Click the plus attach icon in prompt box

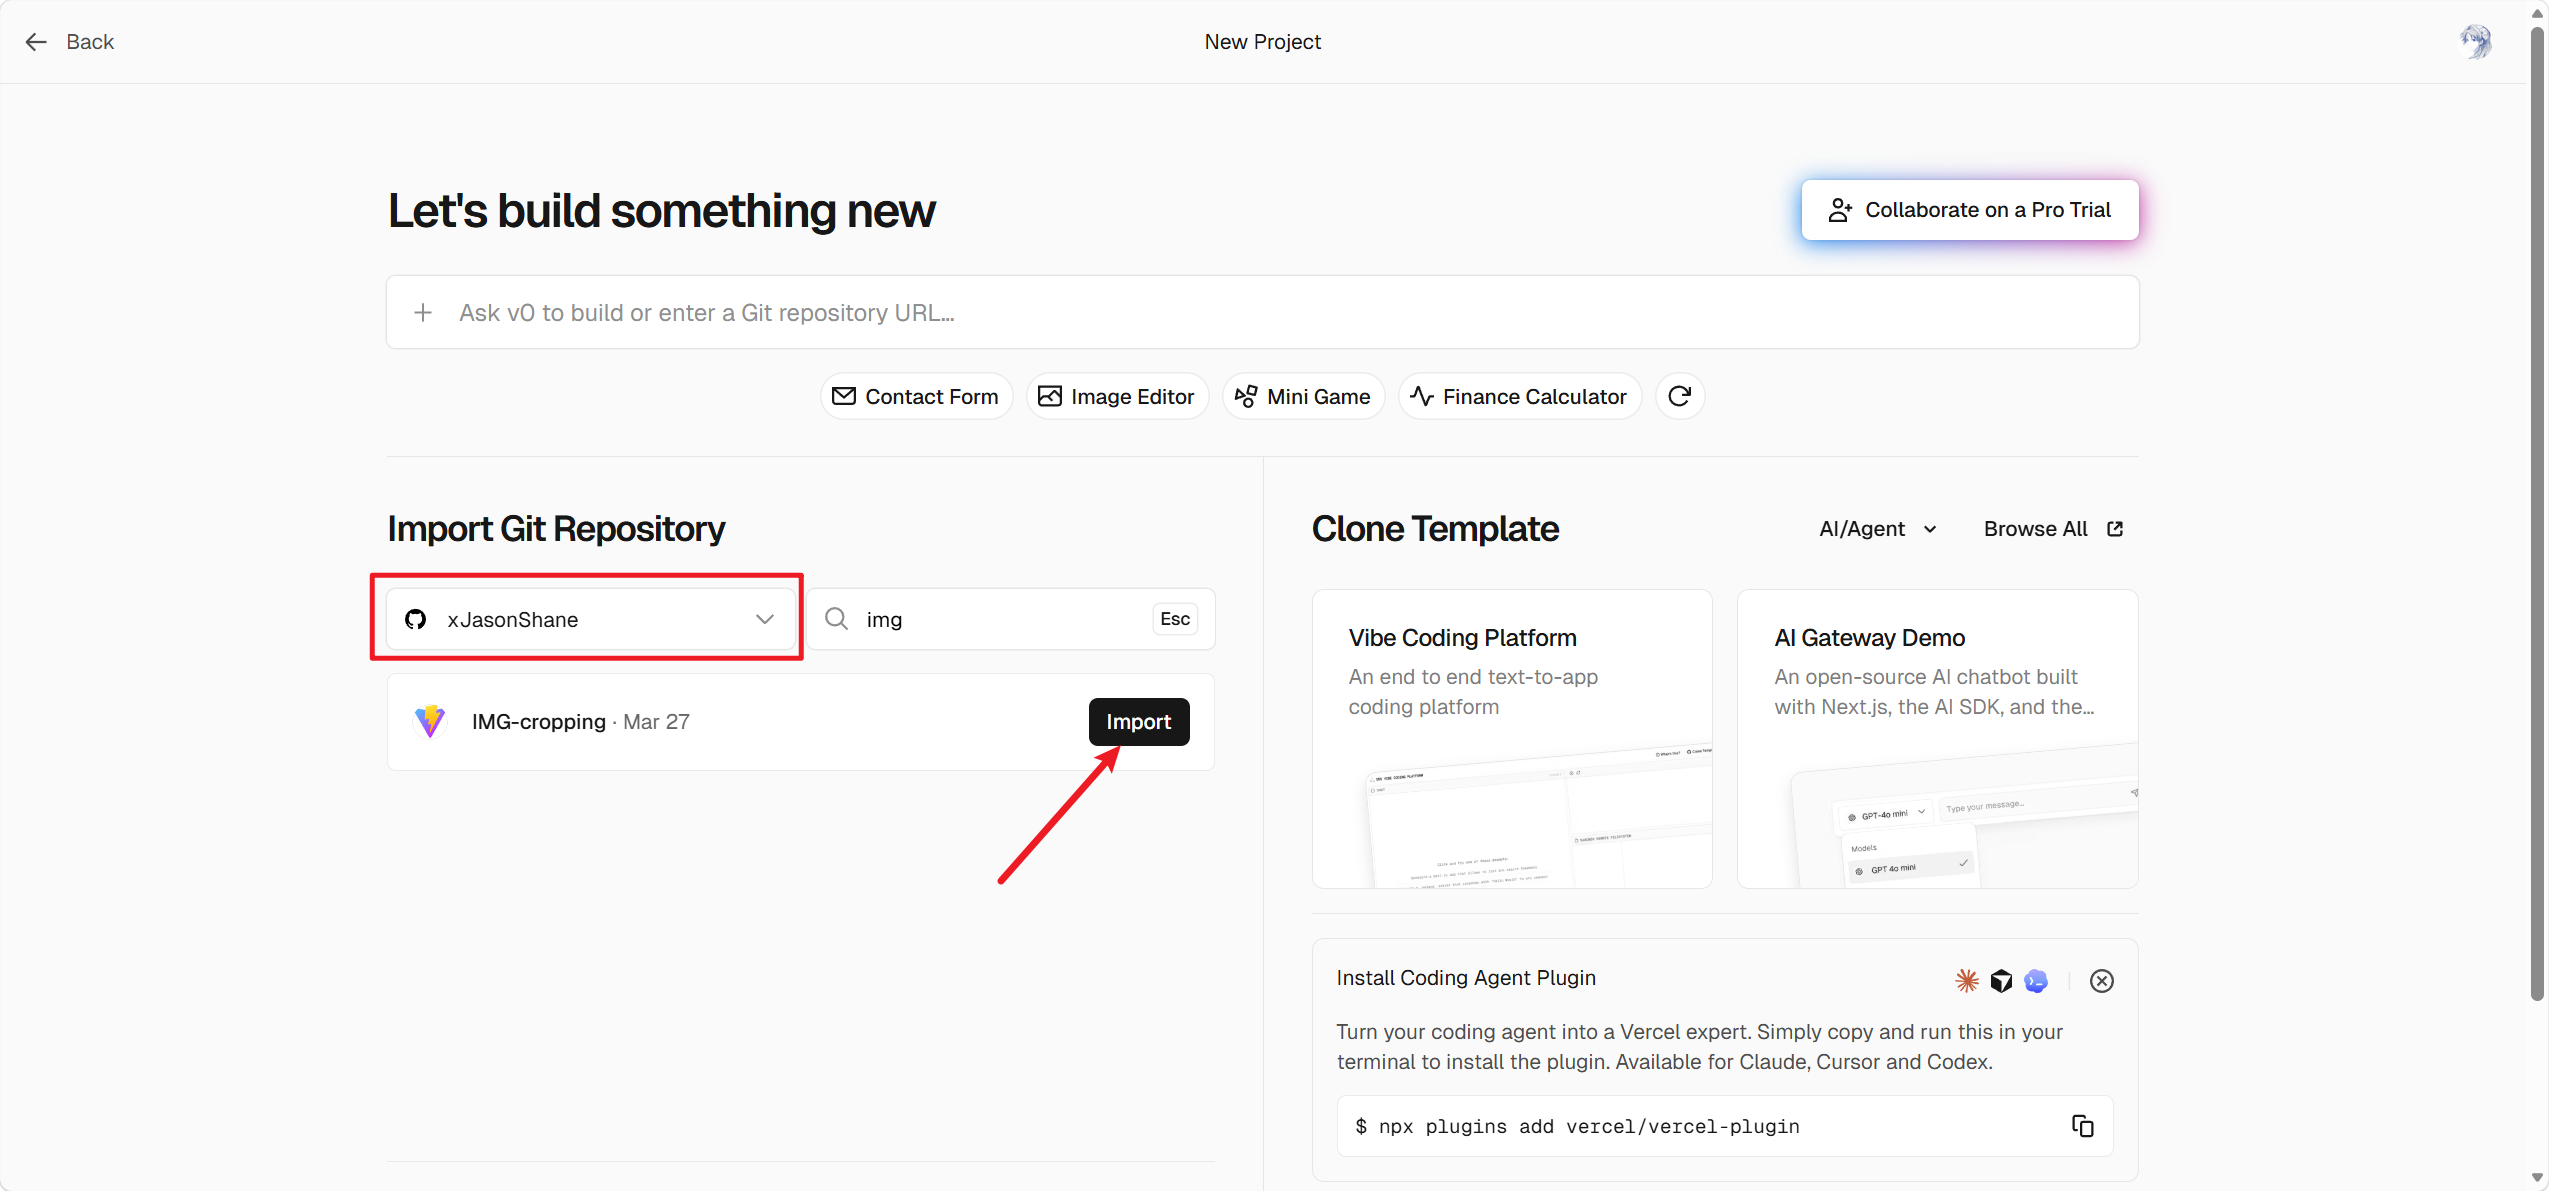(423, 313)
